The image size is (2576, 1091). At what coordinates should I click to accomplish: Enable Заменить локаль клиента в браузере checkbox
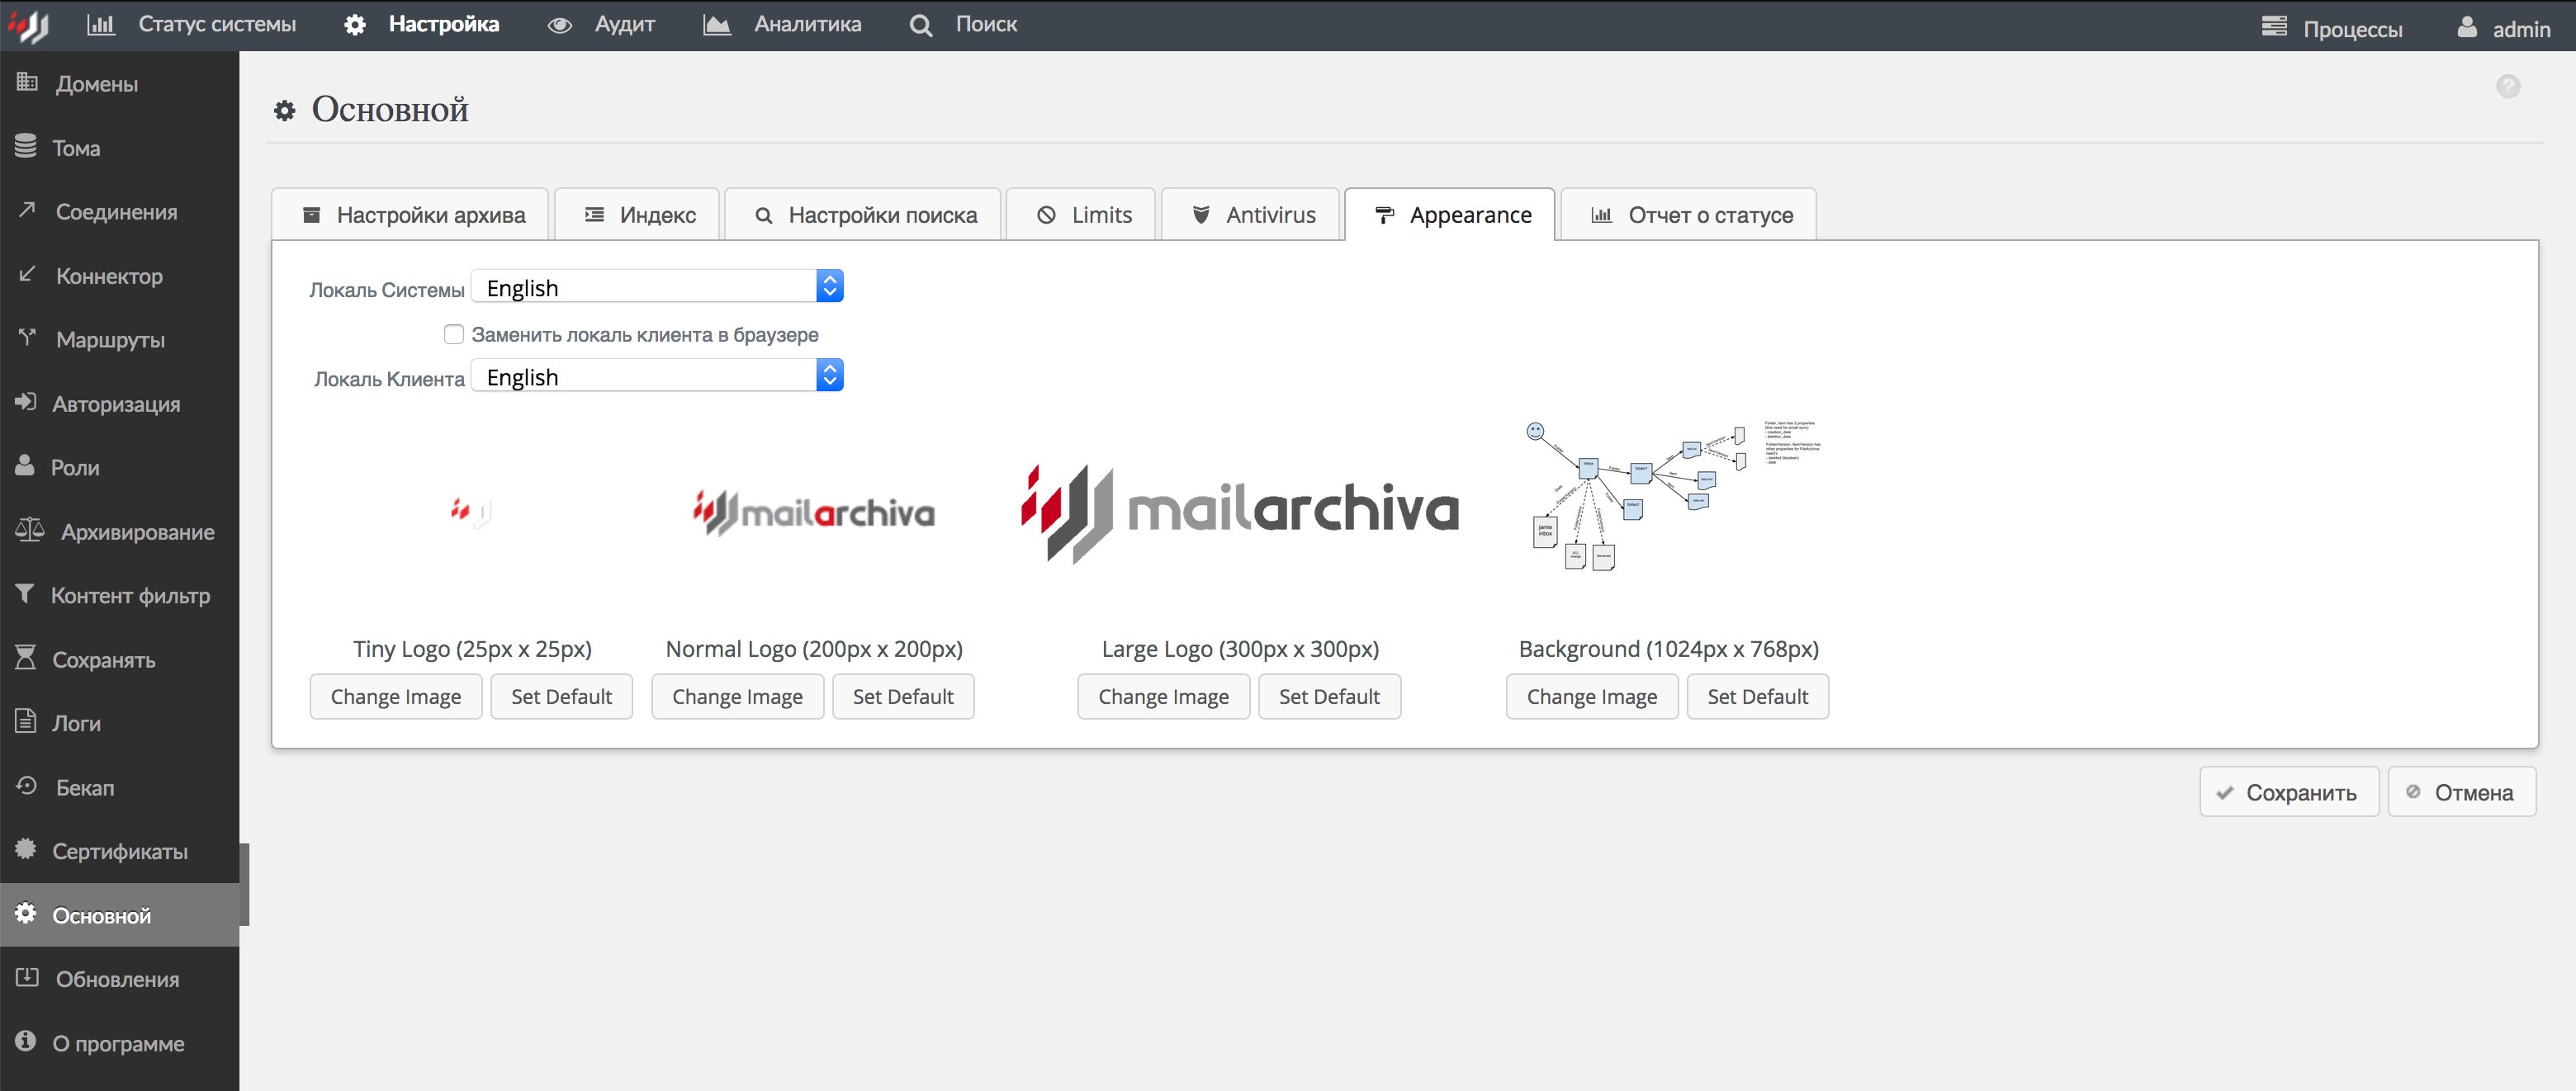coord(454,334)
